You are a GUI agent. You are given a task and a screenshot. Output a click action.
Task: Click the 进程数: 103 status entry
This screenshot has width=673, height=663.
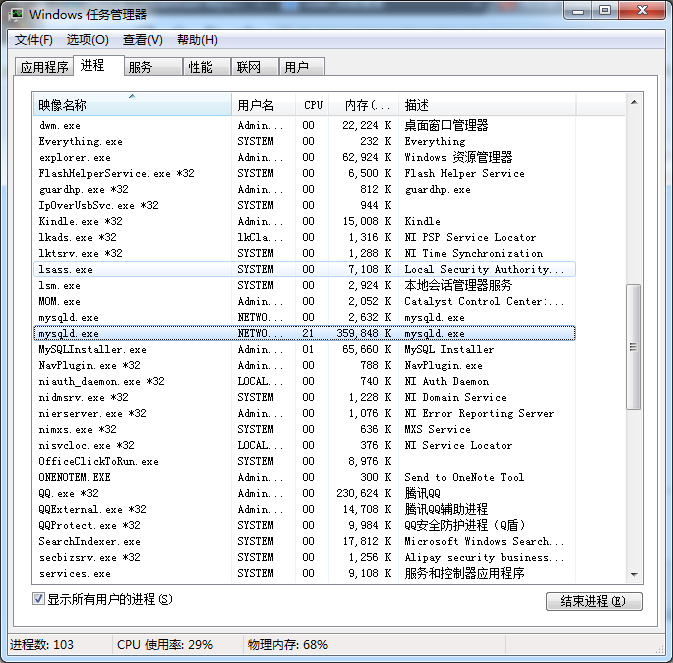coord(42,645)
